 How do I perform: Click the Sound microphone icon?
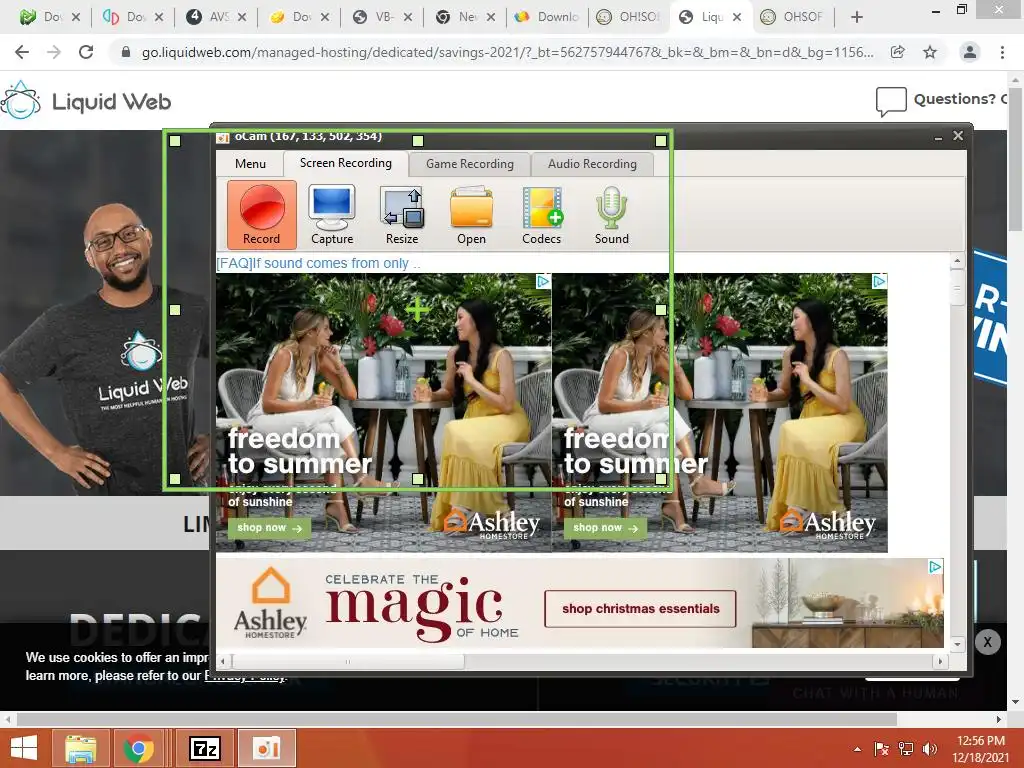(611, 215)
